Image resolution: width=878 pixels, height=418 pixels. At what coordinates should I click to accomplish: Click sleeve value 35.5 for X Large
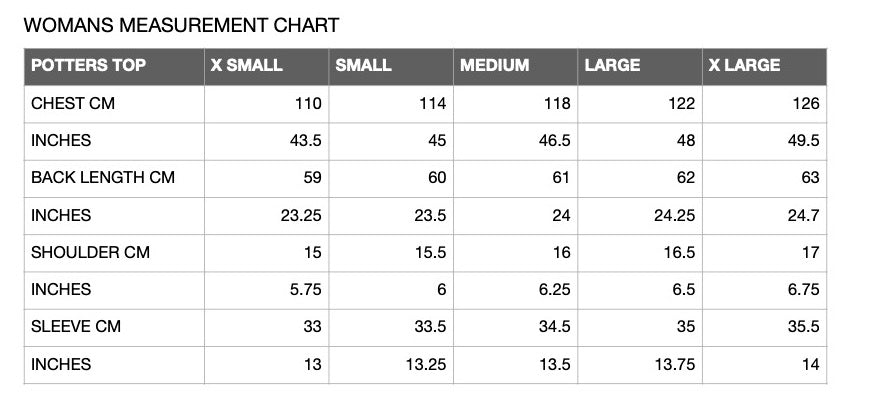tap(804, 327)
